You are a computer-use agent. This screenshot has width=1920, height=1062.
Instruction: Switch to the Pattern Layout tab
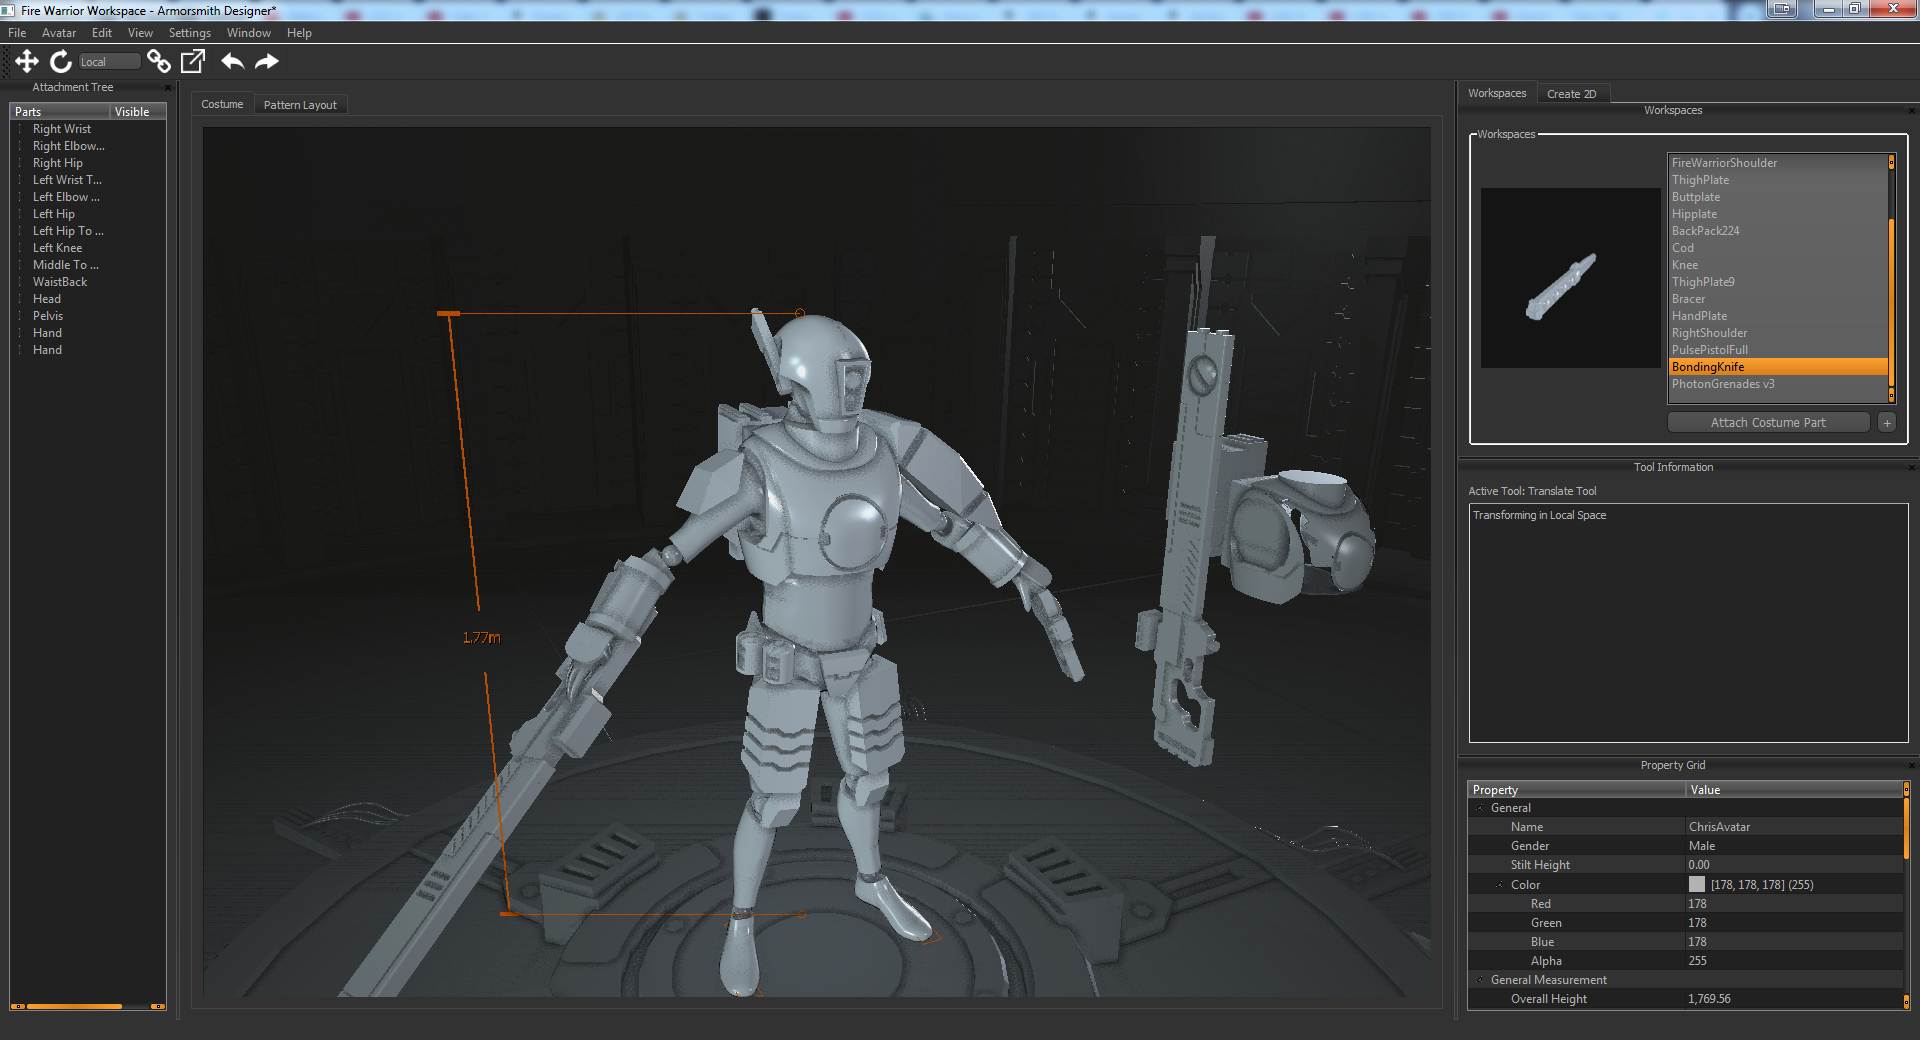pyautogui.click(x=300, y=105)
